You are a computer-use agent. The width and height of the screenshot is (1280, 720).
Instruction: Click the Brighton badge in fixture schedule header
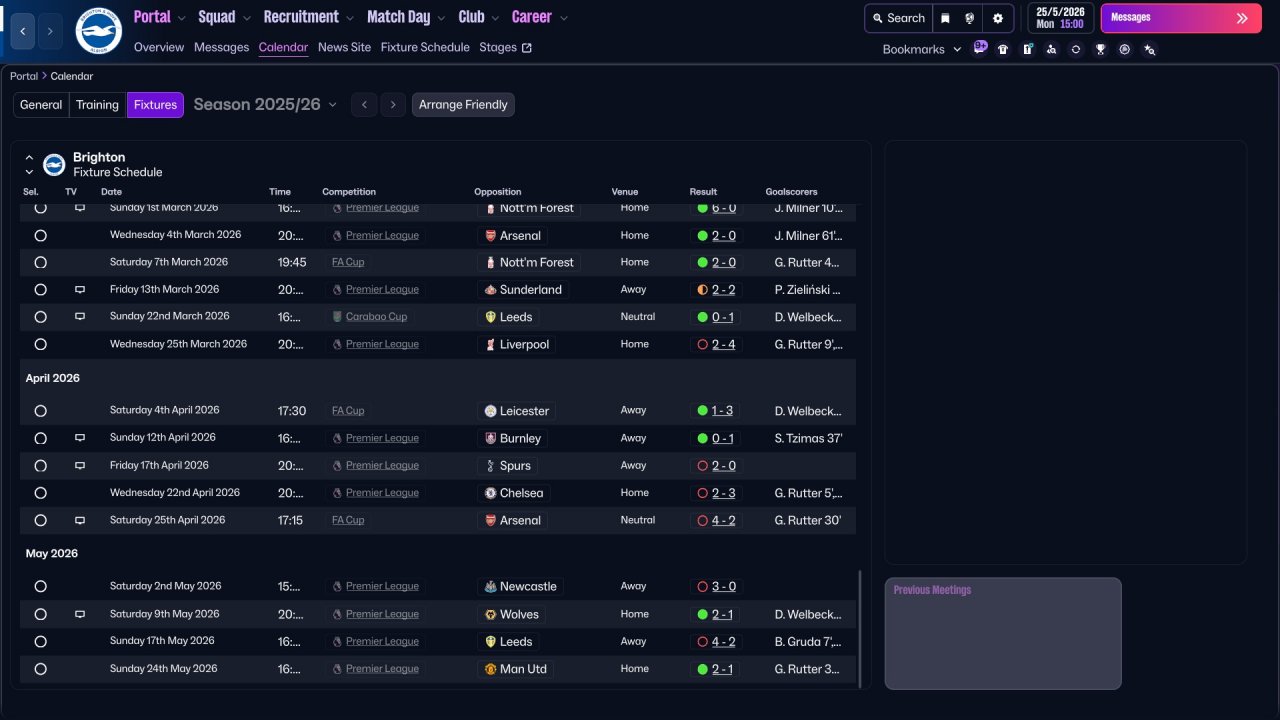pyautogui.click(x=54, y=164)
